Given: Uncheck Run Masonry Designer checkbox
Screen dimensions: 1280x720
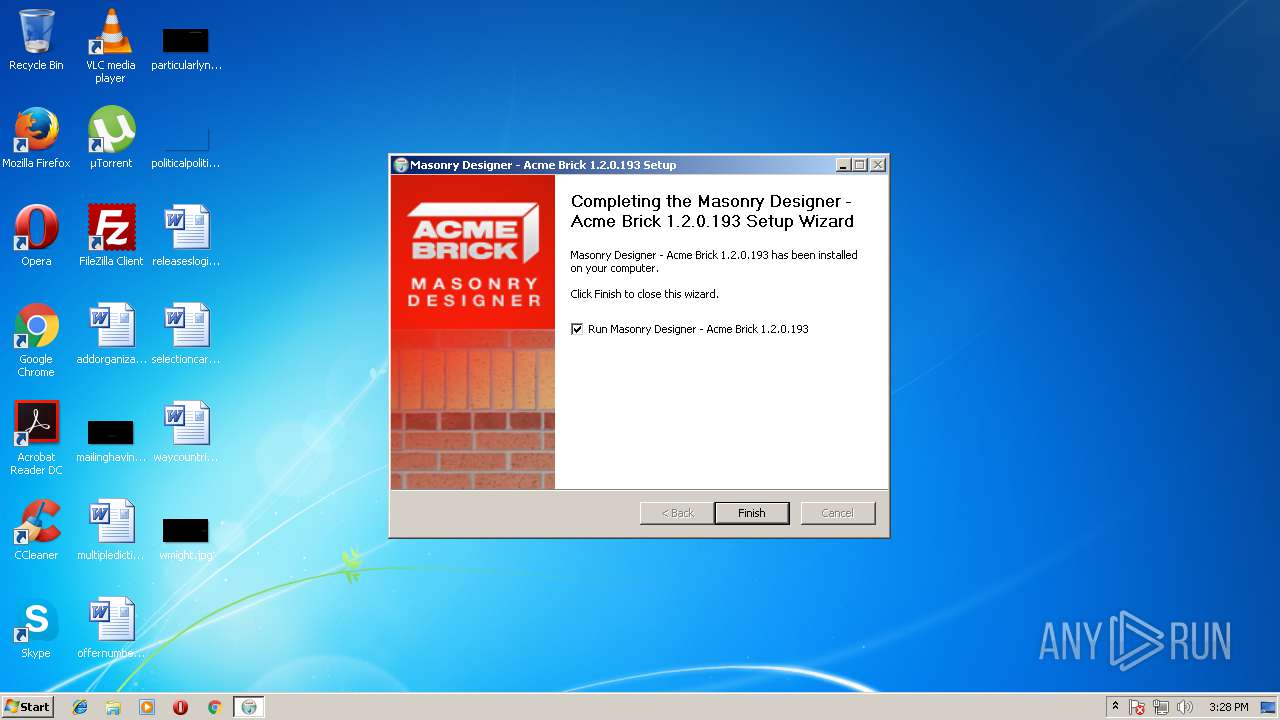Looking at the screenshot, I should coord(577,329).
